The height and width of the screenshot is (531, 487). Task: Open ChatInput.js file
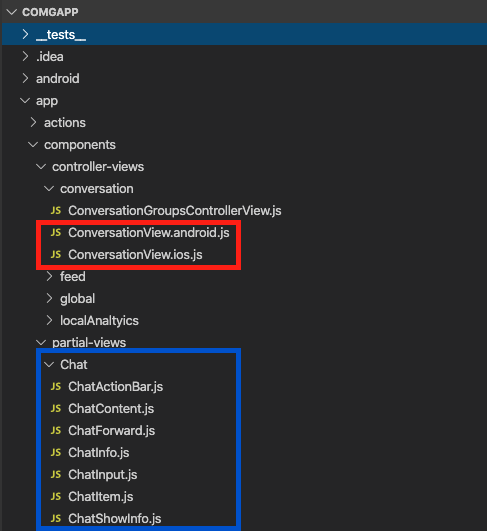coord(102,475)
